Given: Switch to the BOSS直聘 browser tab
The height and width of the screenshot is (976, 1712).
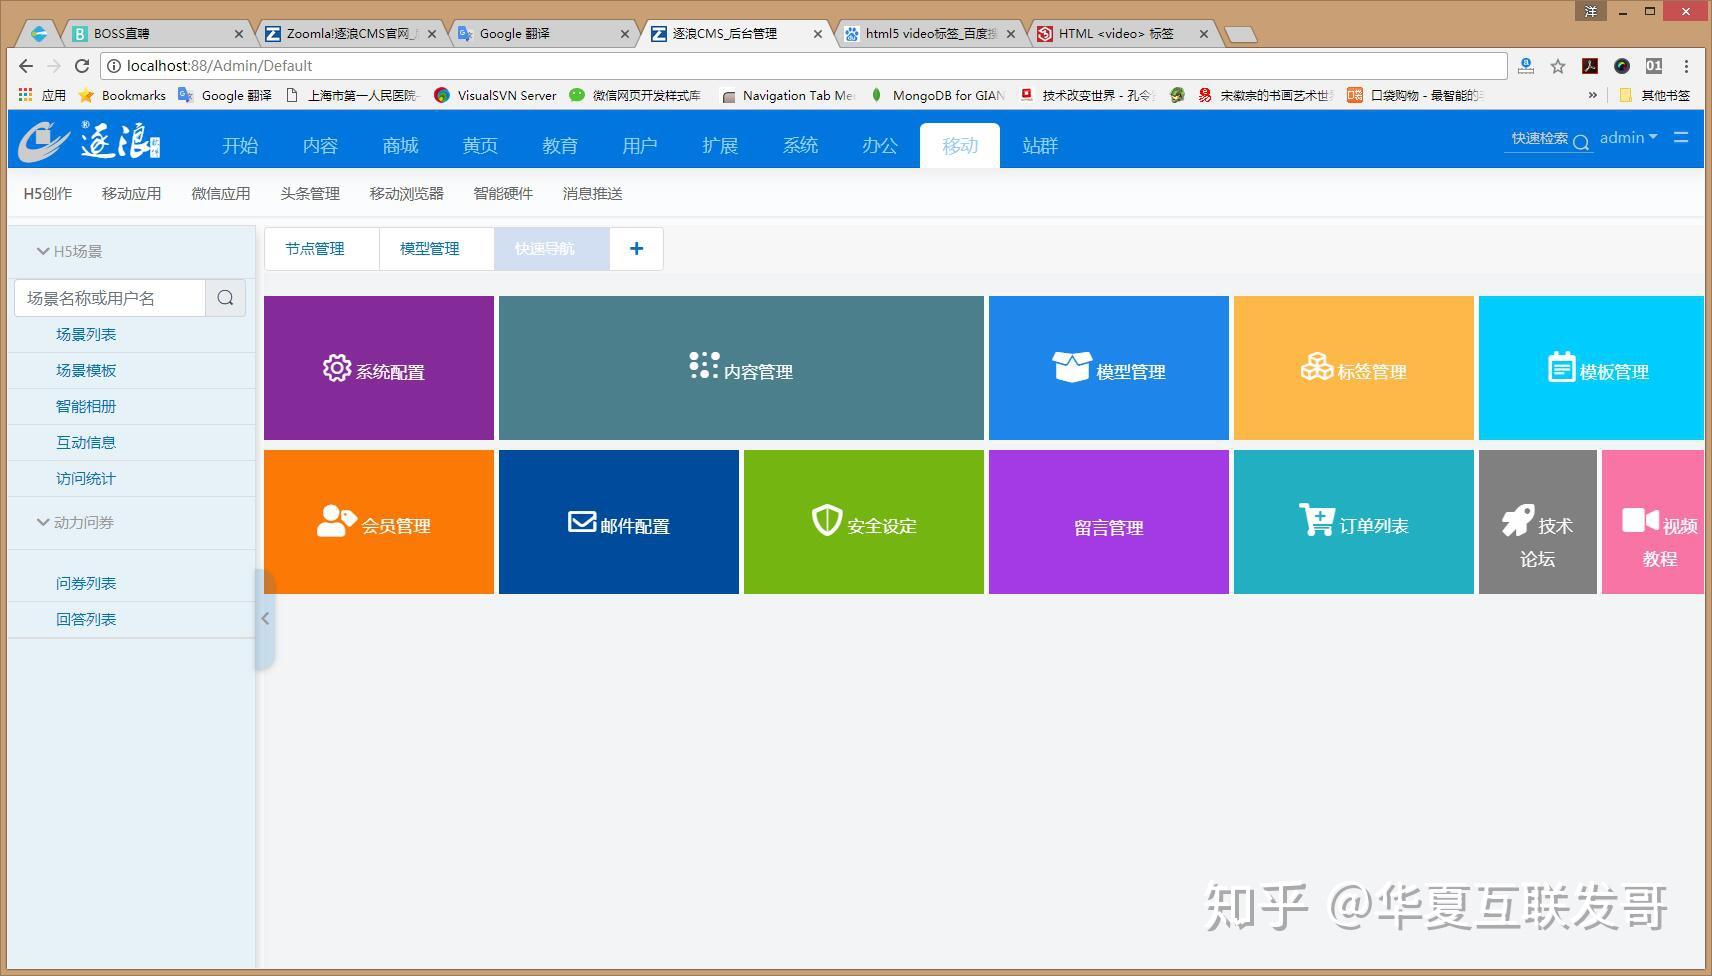Looking at the screenshot, I should point(157,34).
